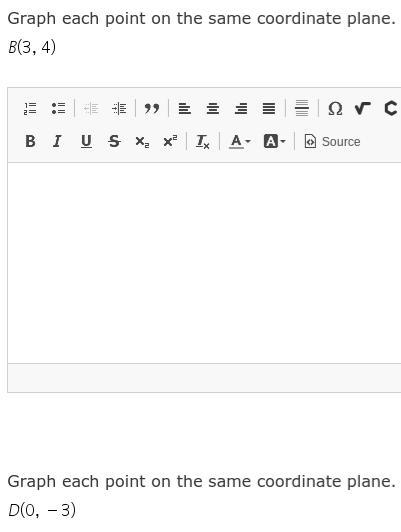Justify the text alignment
Image resolution: width=401 pixels, height=532 pixels.
click(269, 109)
